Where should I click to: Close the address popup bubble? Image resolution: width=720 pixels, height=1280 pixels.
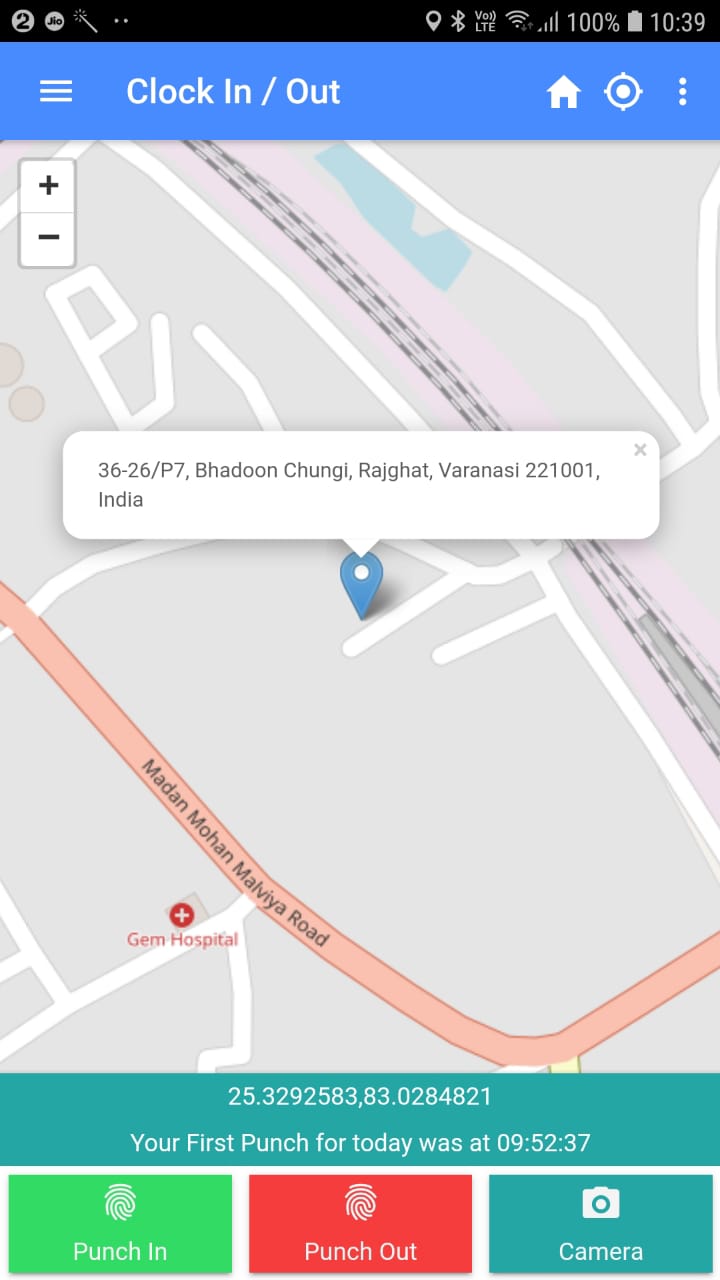tap(640, 450)
